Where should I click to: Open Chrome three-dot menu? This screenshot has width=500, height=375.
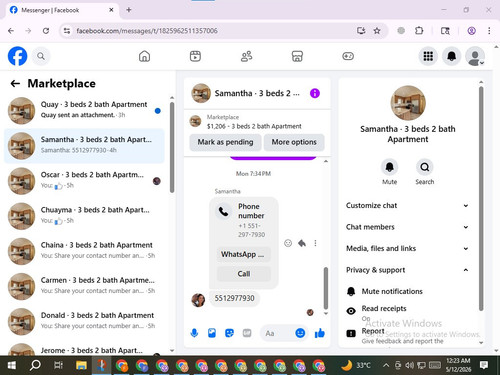(x=489, y=31)
